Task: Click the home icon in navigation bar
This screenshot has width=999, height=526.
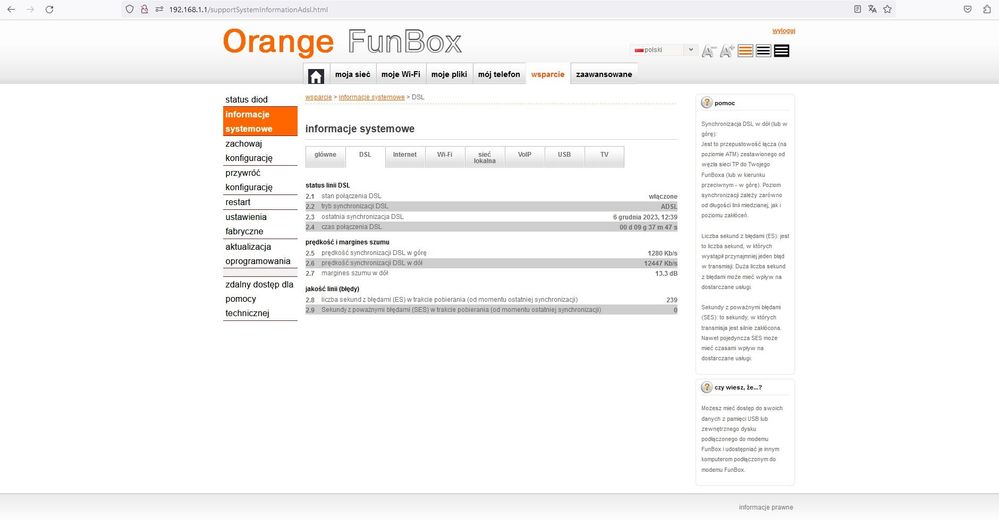Action: [316, 75]
